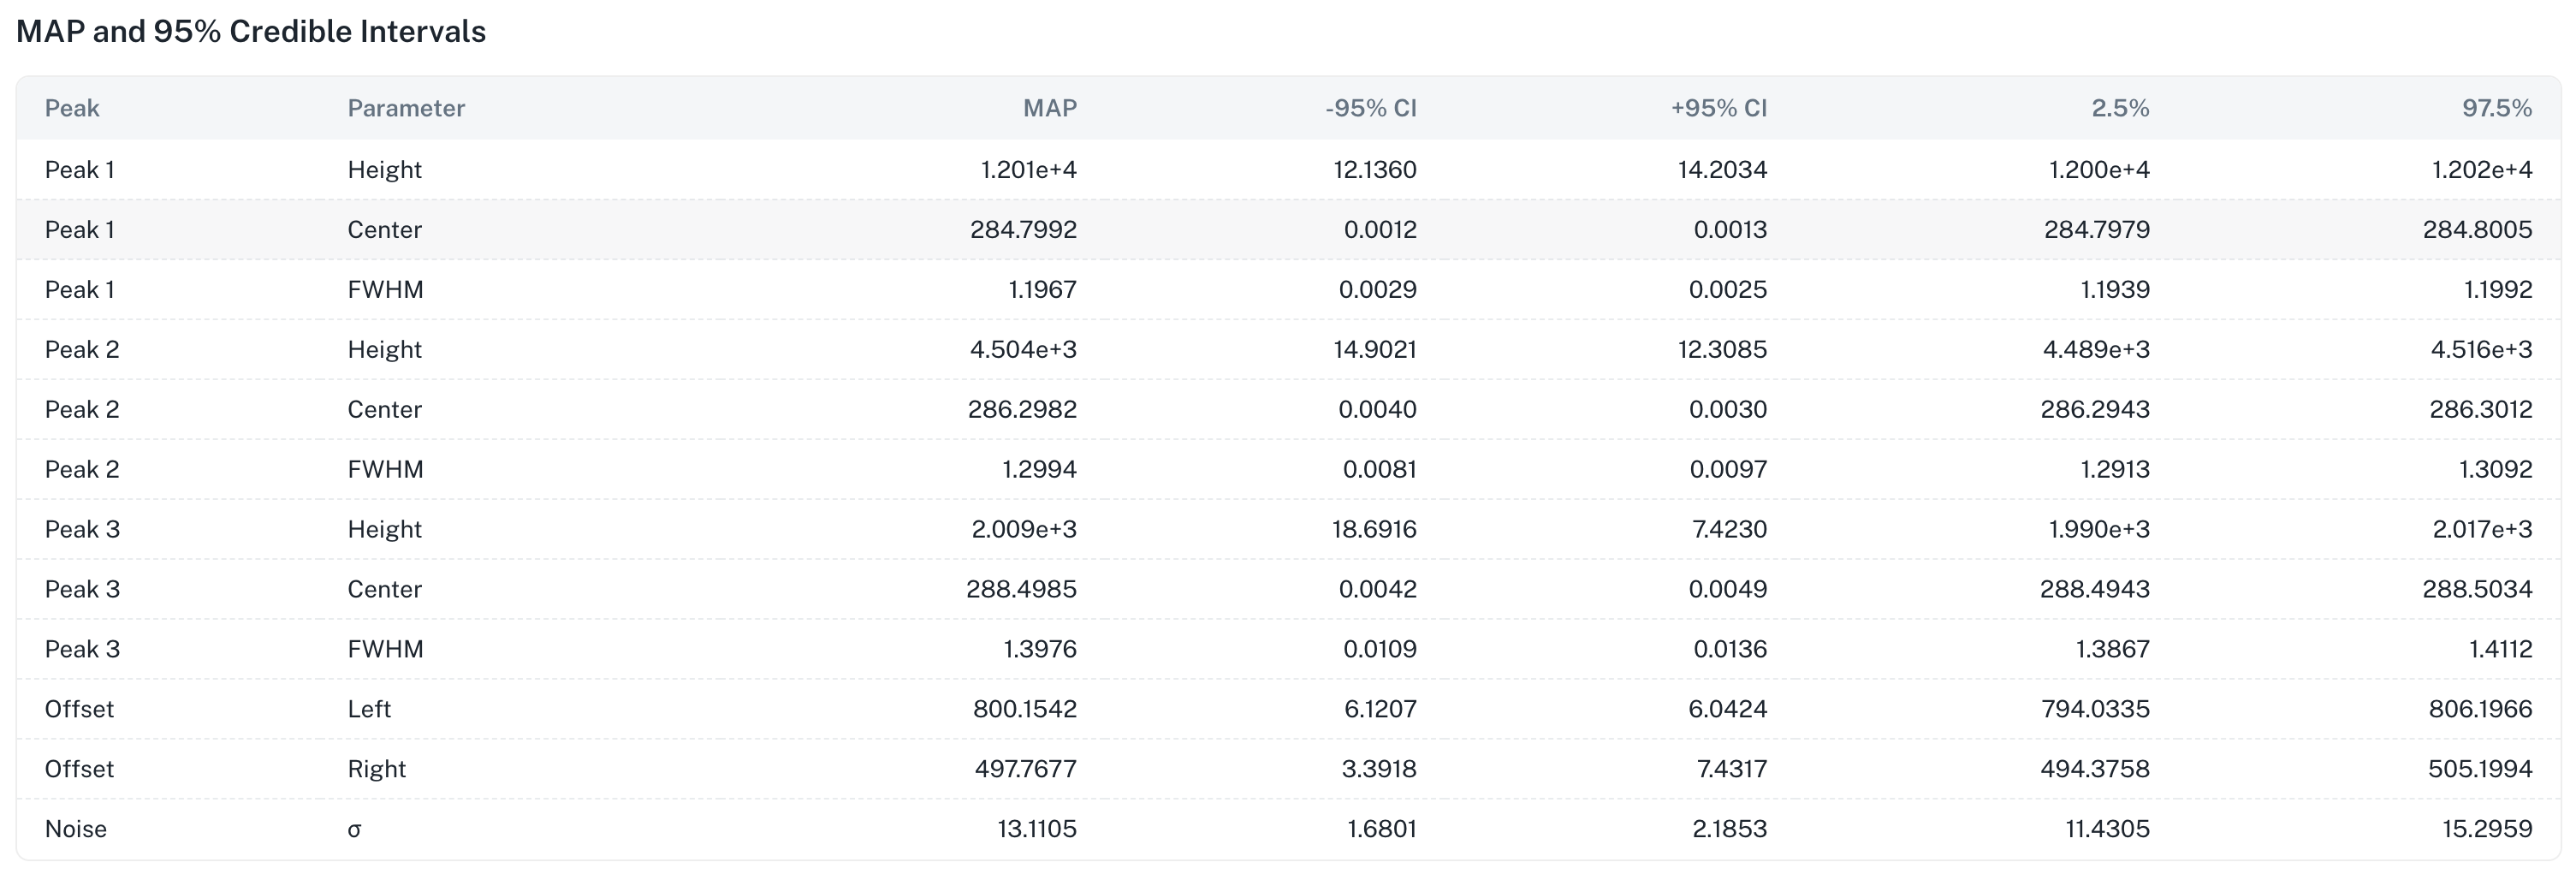Click the σ parameter cell
Screen dimensions: 2576x880
(x=354, y=830)
